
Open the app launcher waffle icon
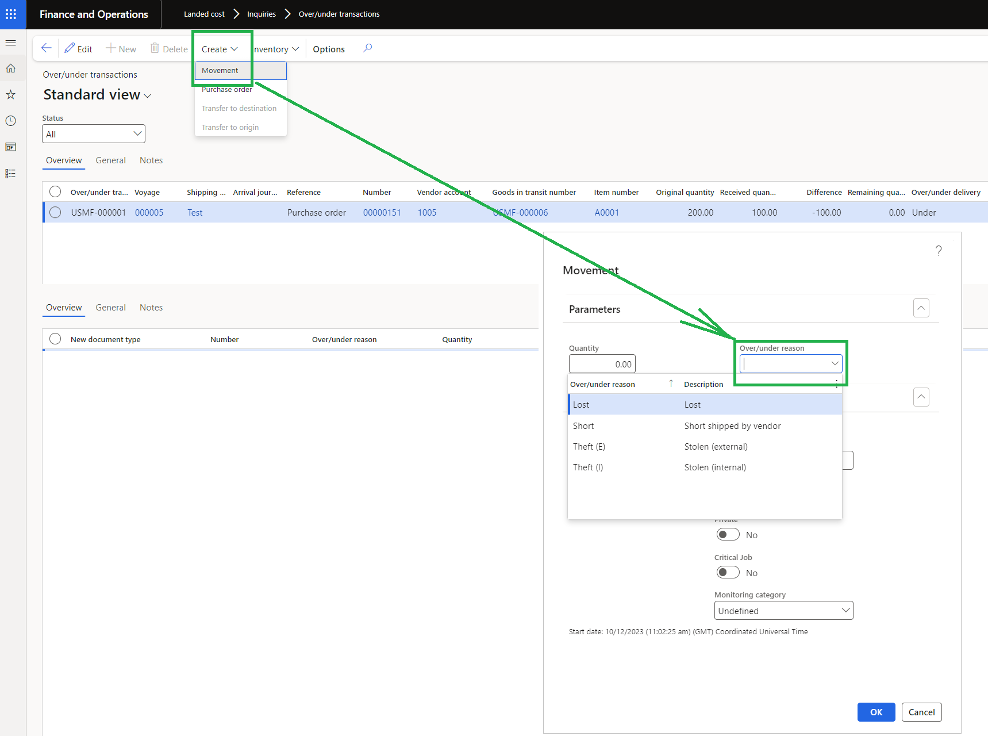[x=12, y=14]
